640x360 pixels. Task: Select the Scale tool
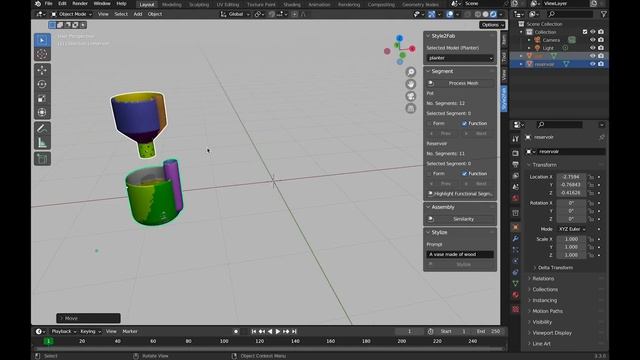[42, 98]
